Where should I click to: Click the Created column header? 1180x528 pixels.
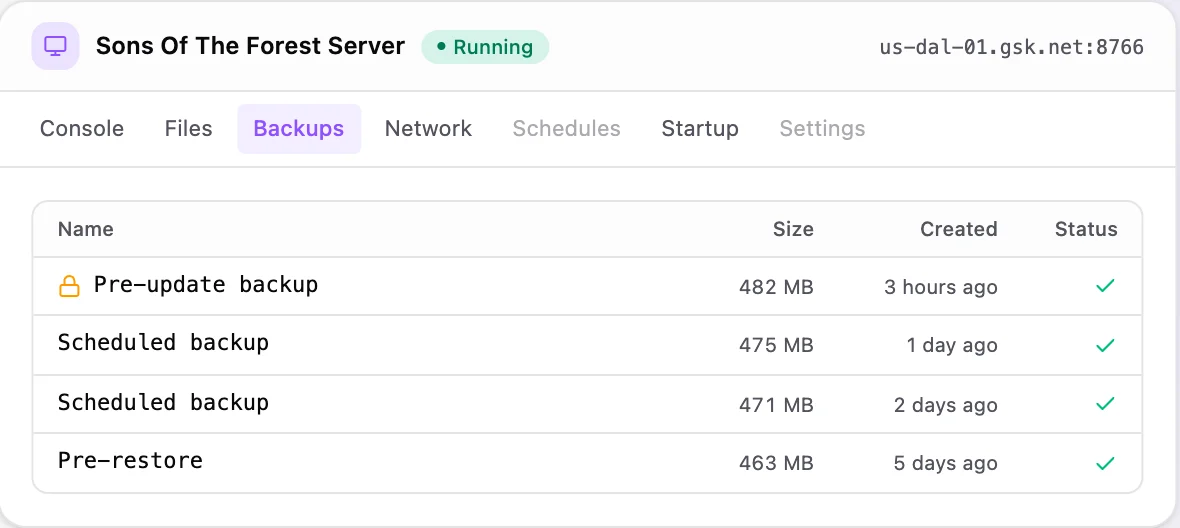coord(959,229)
